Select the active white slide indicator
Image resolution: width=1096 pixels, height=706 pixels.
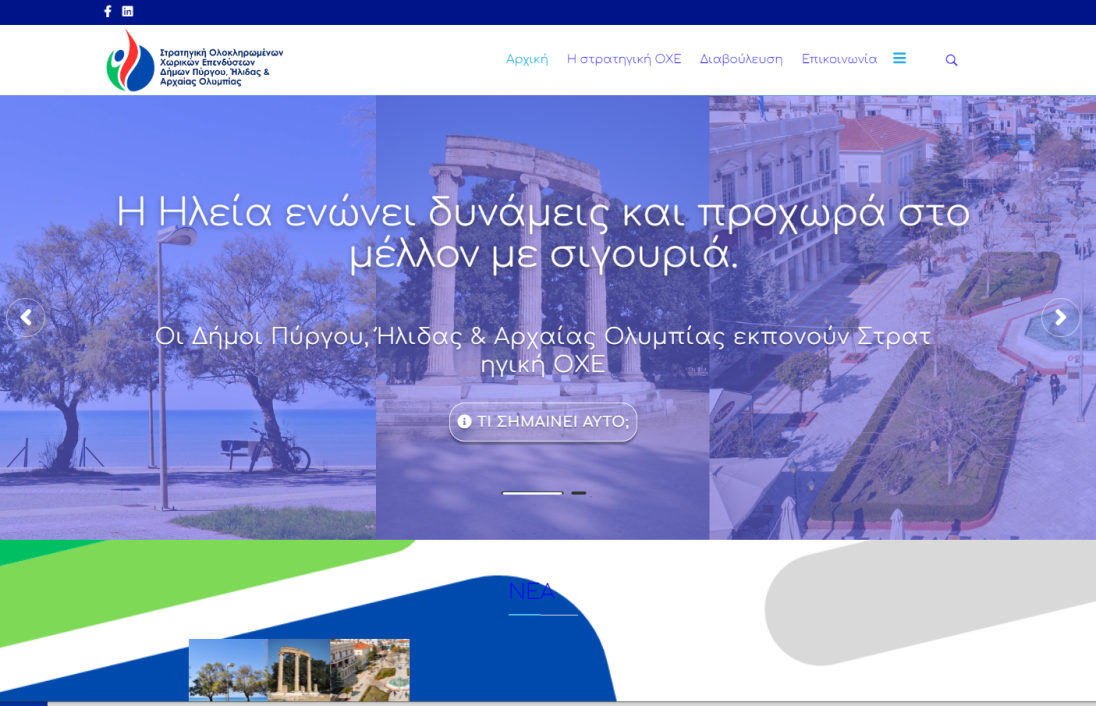tap(532, 493)
